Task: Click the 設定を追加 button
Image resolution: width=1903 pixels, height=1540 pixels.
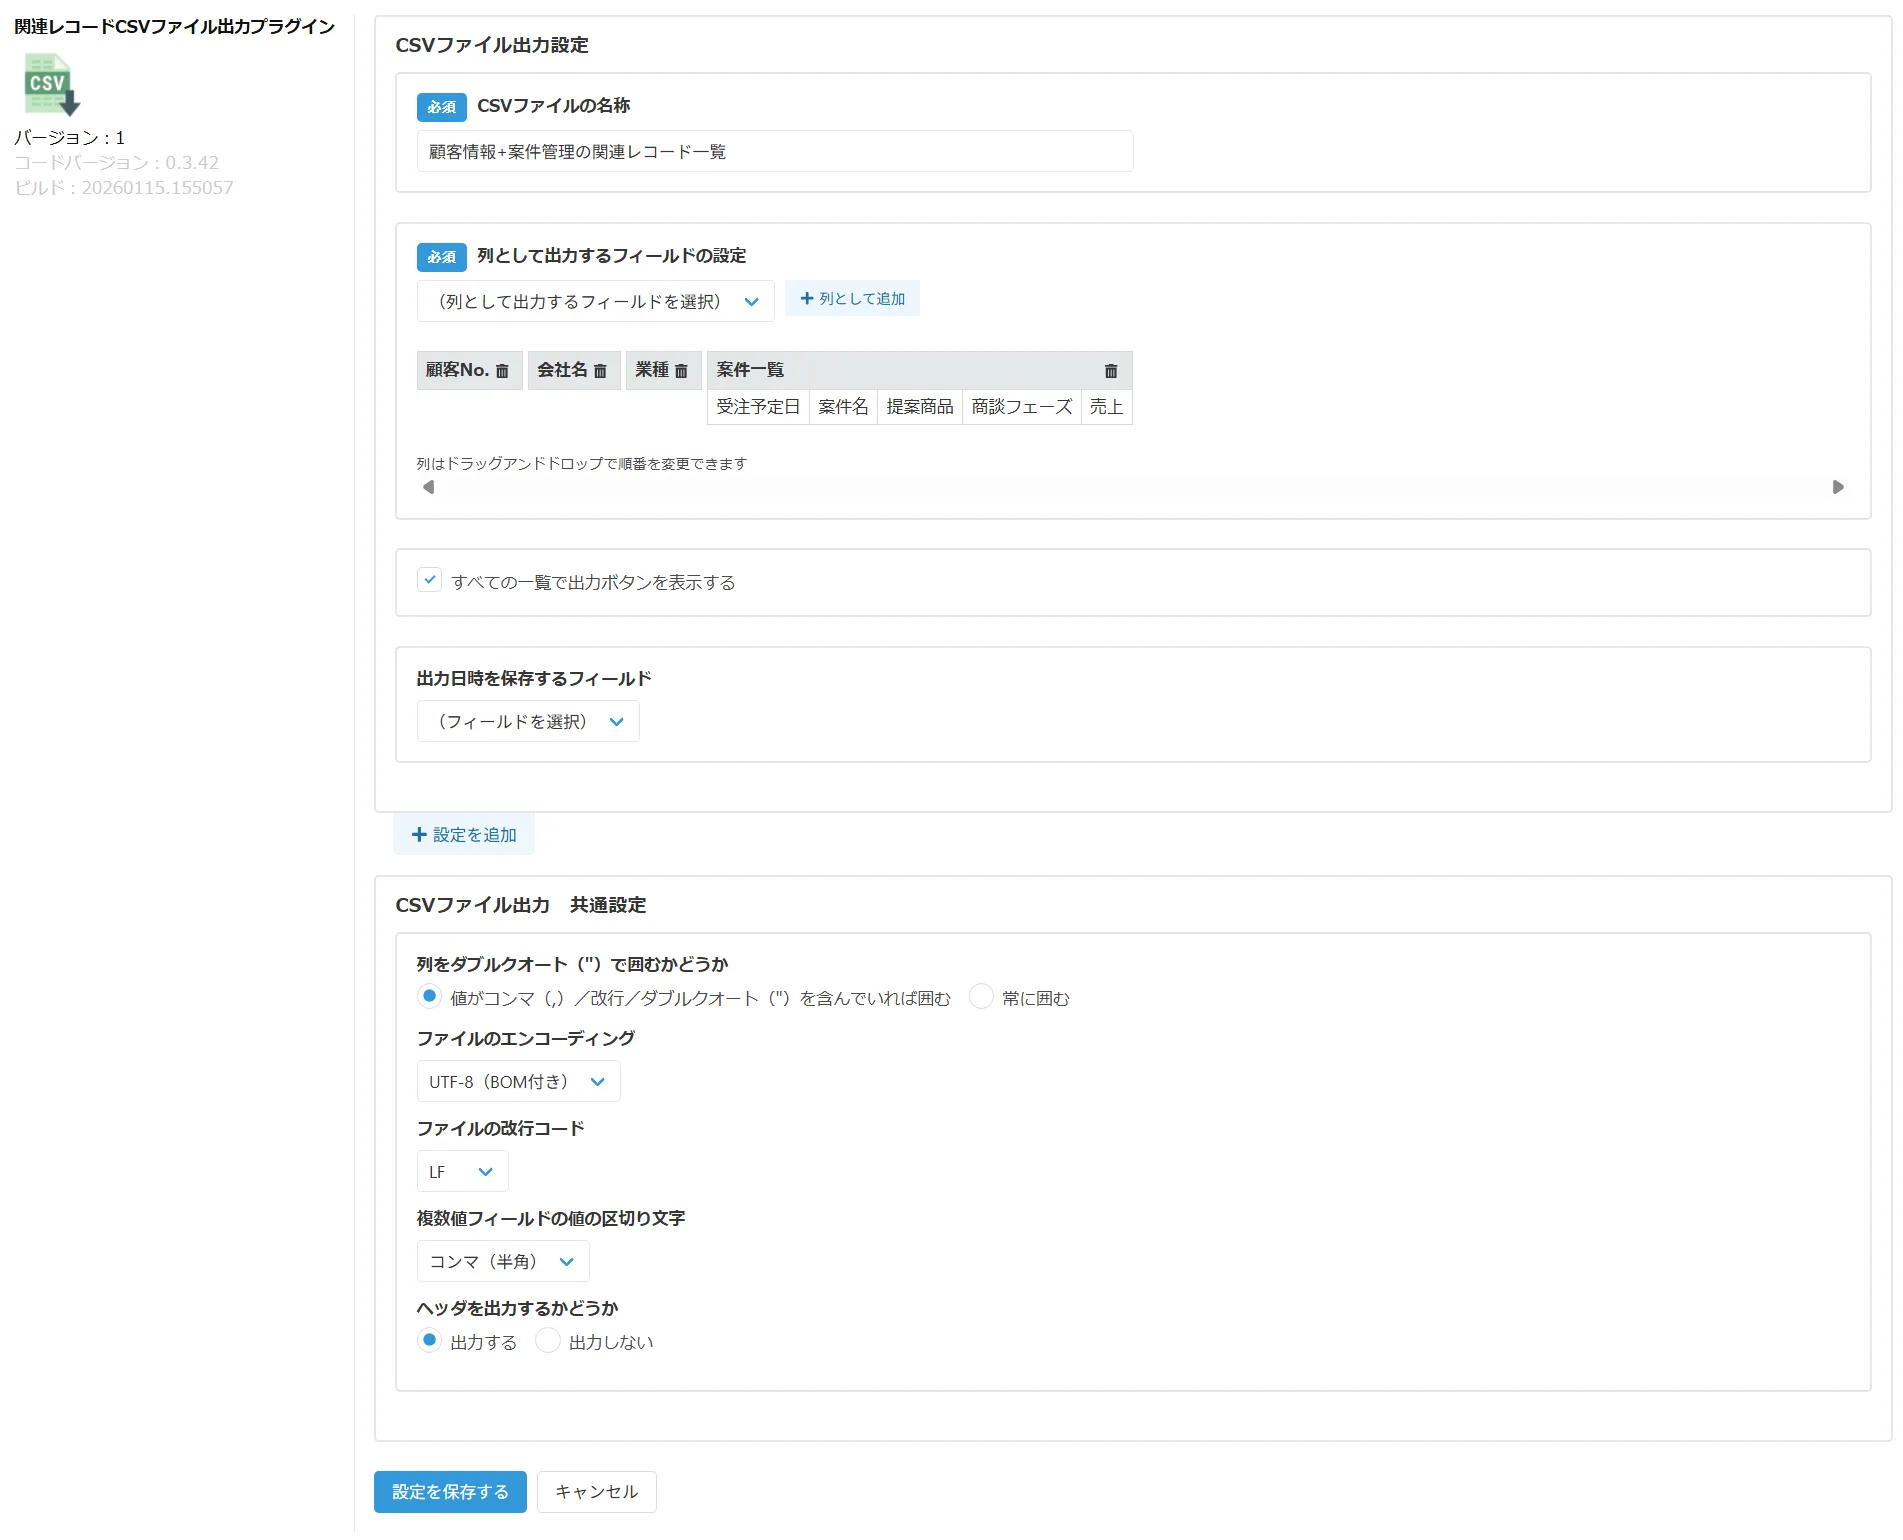Action: coord(464,834)
